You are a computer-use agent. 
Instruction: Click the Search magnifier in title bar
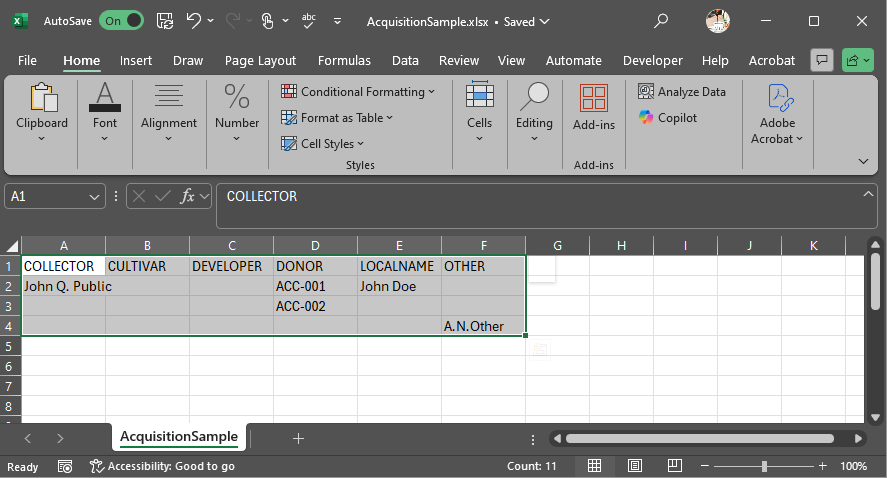click(x=661, y=20)
